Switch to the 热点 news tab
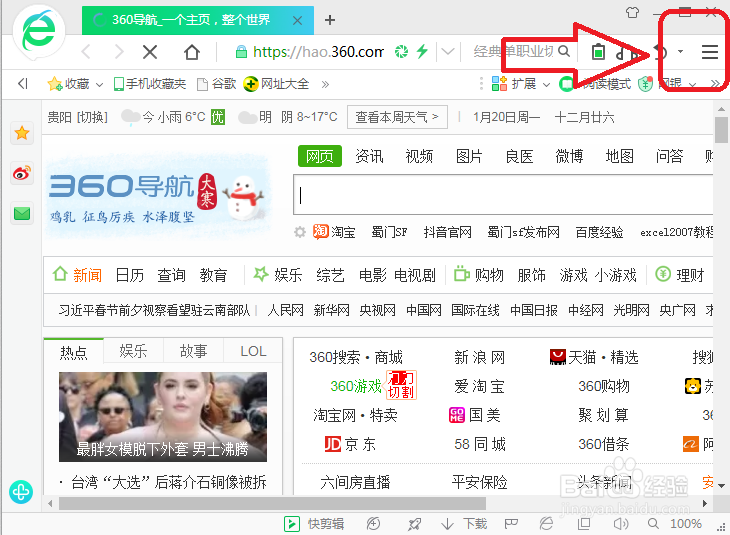Viewport: 730px width, 535px height. coord(74,352)
